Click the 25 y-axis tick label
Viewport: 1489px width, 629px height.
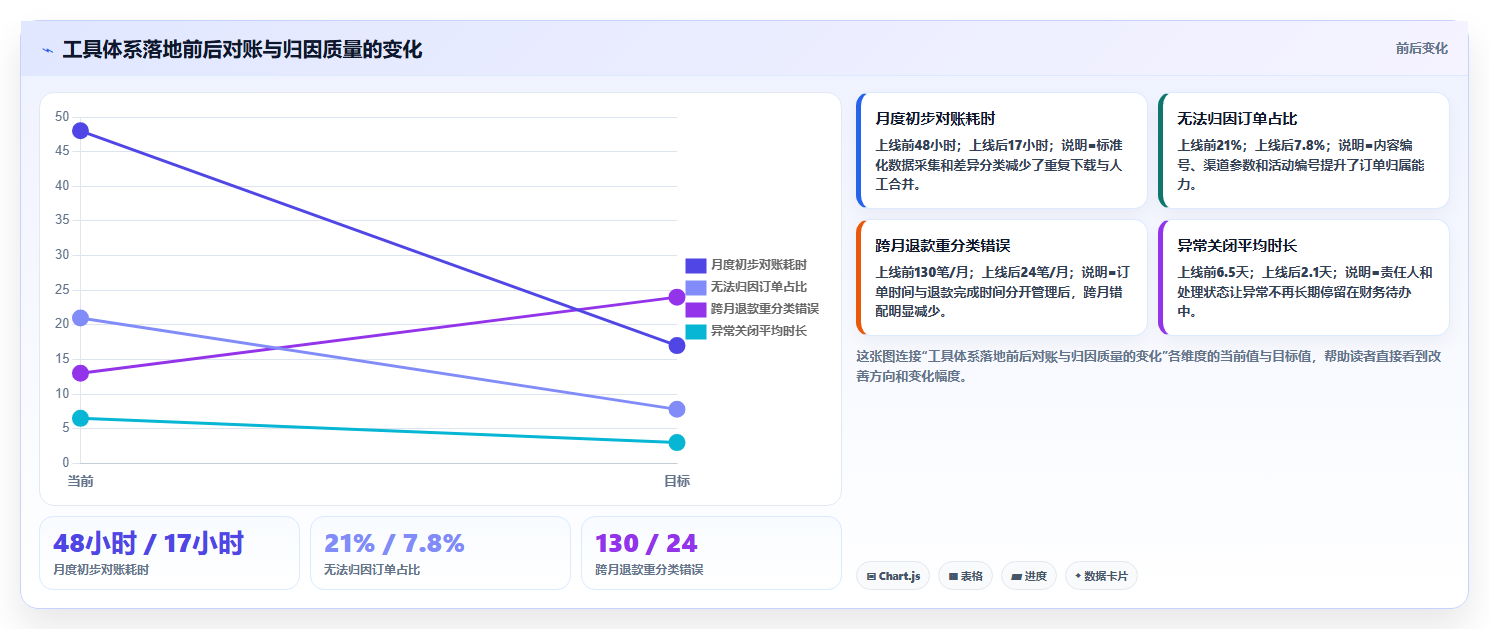point(62,290)
